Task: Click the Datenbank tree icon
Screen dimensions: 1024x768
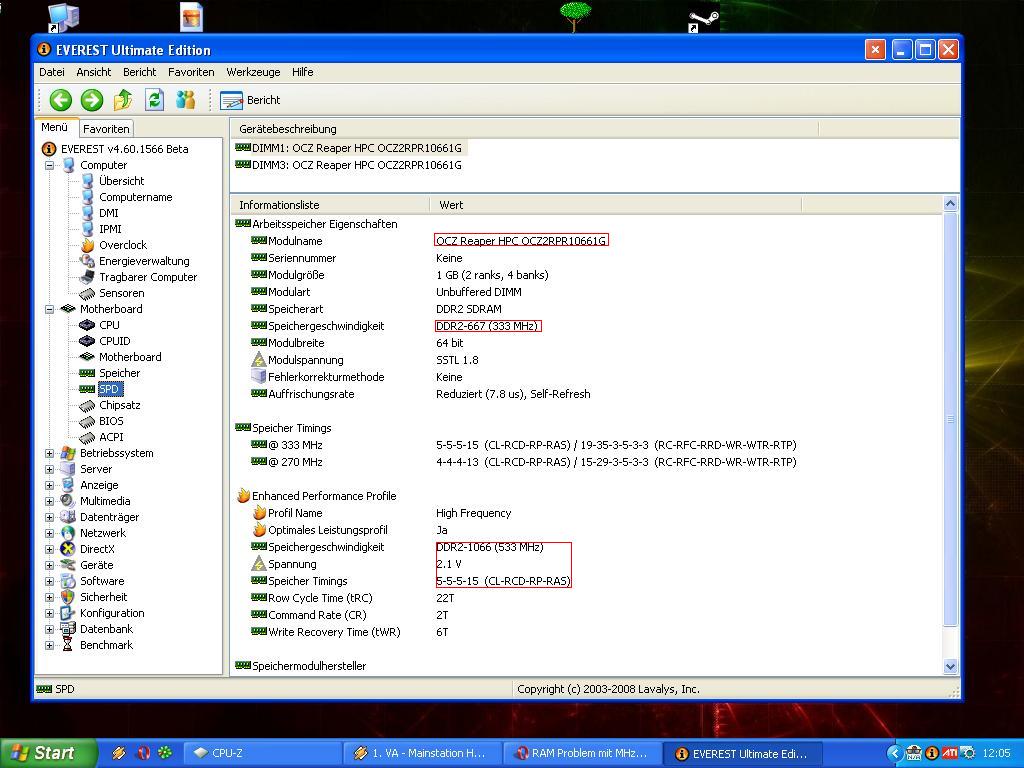Action: pyautogui.click(x=68, y=629)
